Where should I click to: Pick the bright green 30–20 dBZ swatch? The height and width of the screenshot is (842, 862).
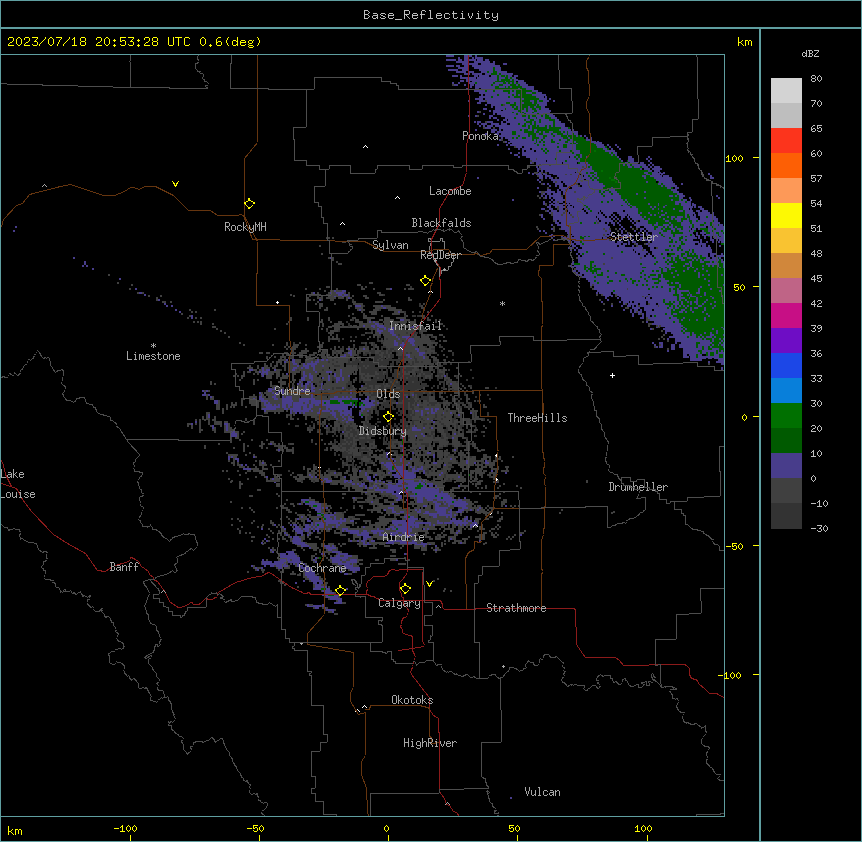pos(786,416)
